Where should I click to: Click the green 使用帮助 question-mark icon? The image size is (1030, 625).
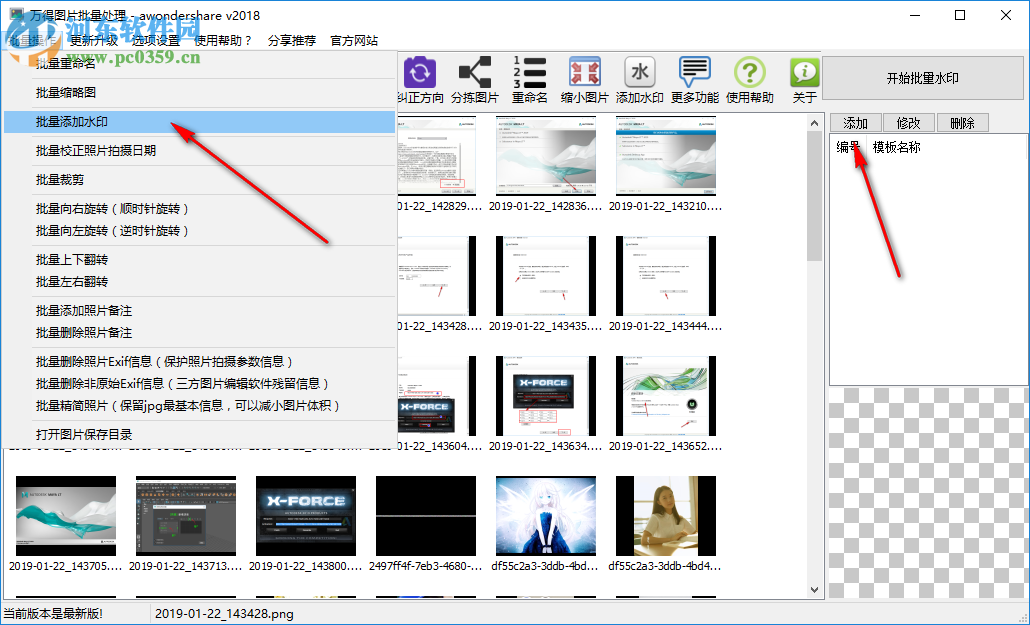749,73
